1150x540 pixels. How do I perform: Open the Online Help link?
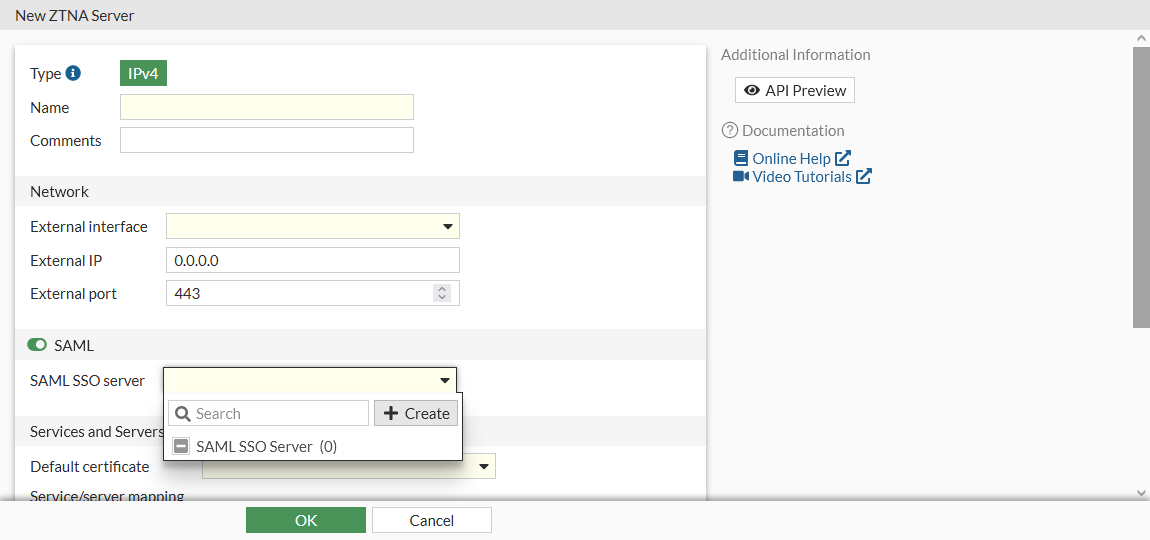click(x=792, y=158)
